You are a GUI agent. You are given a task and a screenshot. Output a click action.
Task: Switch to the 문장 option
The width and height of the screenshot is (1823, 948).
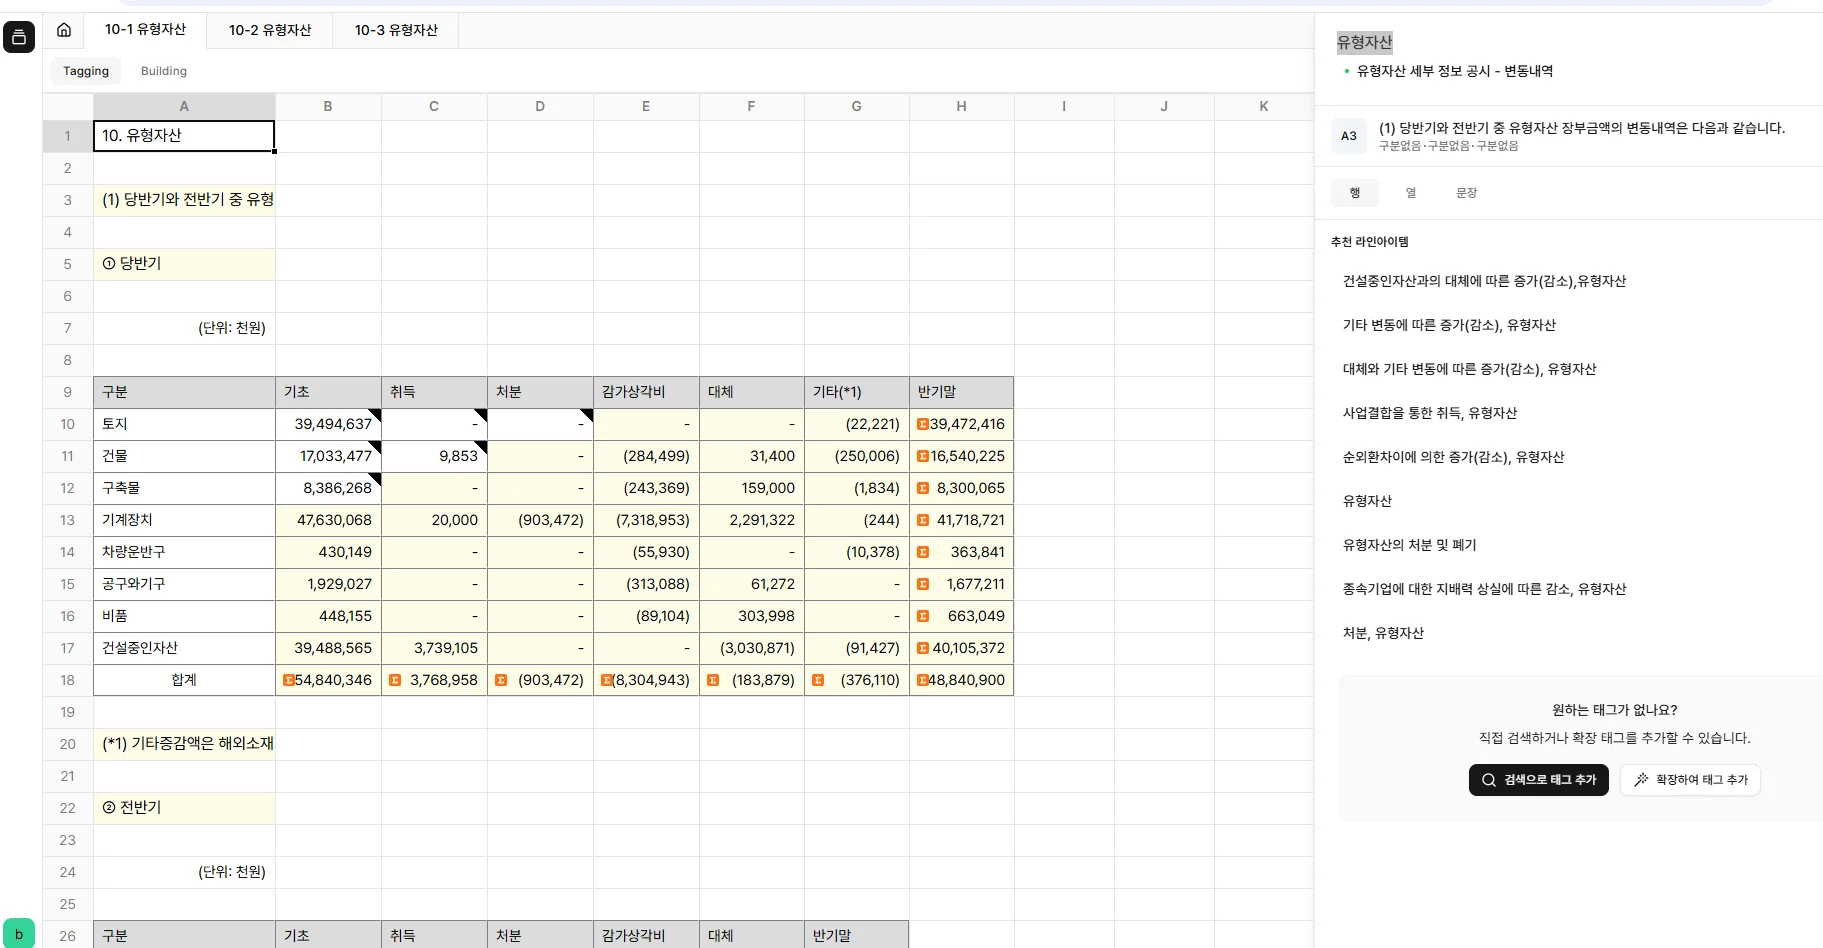[x=1466, y=192]
